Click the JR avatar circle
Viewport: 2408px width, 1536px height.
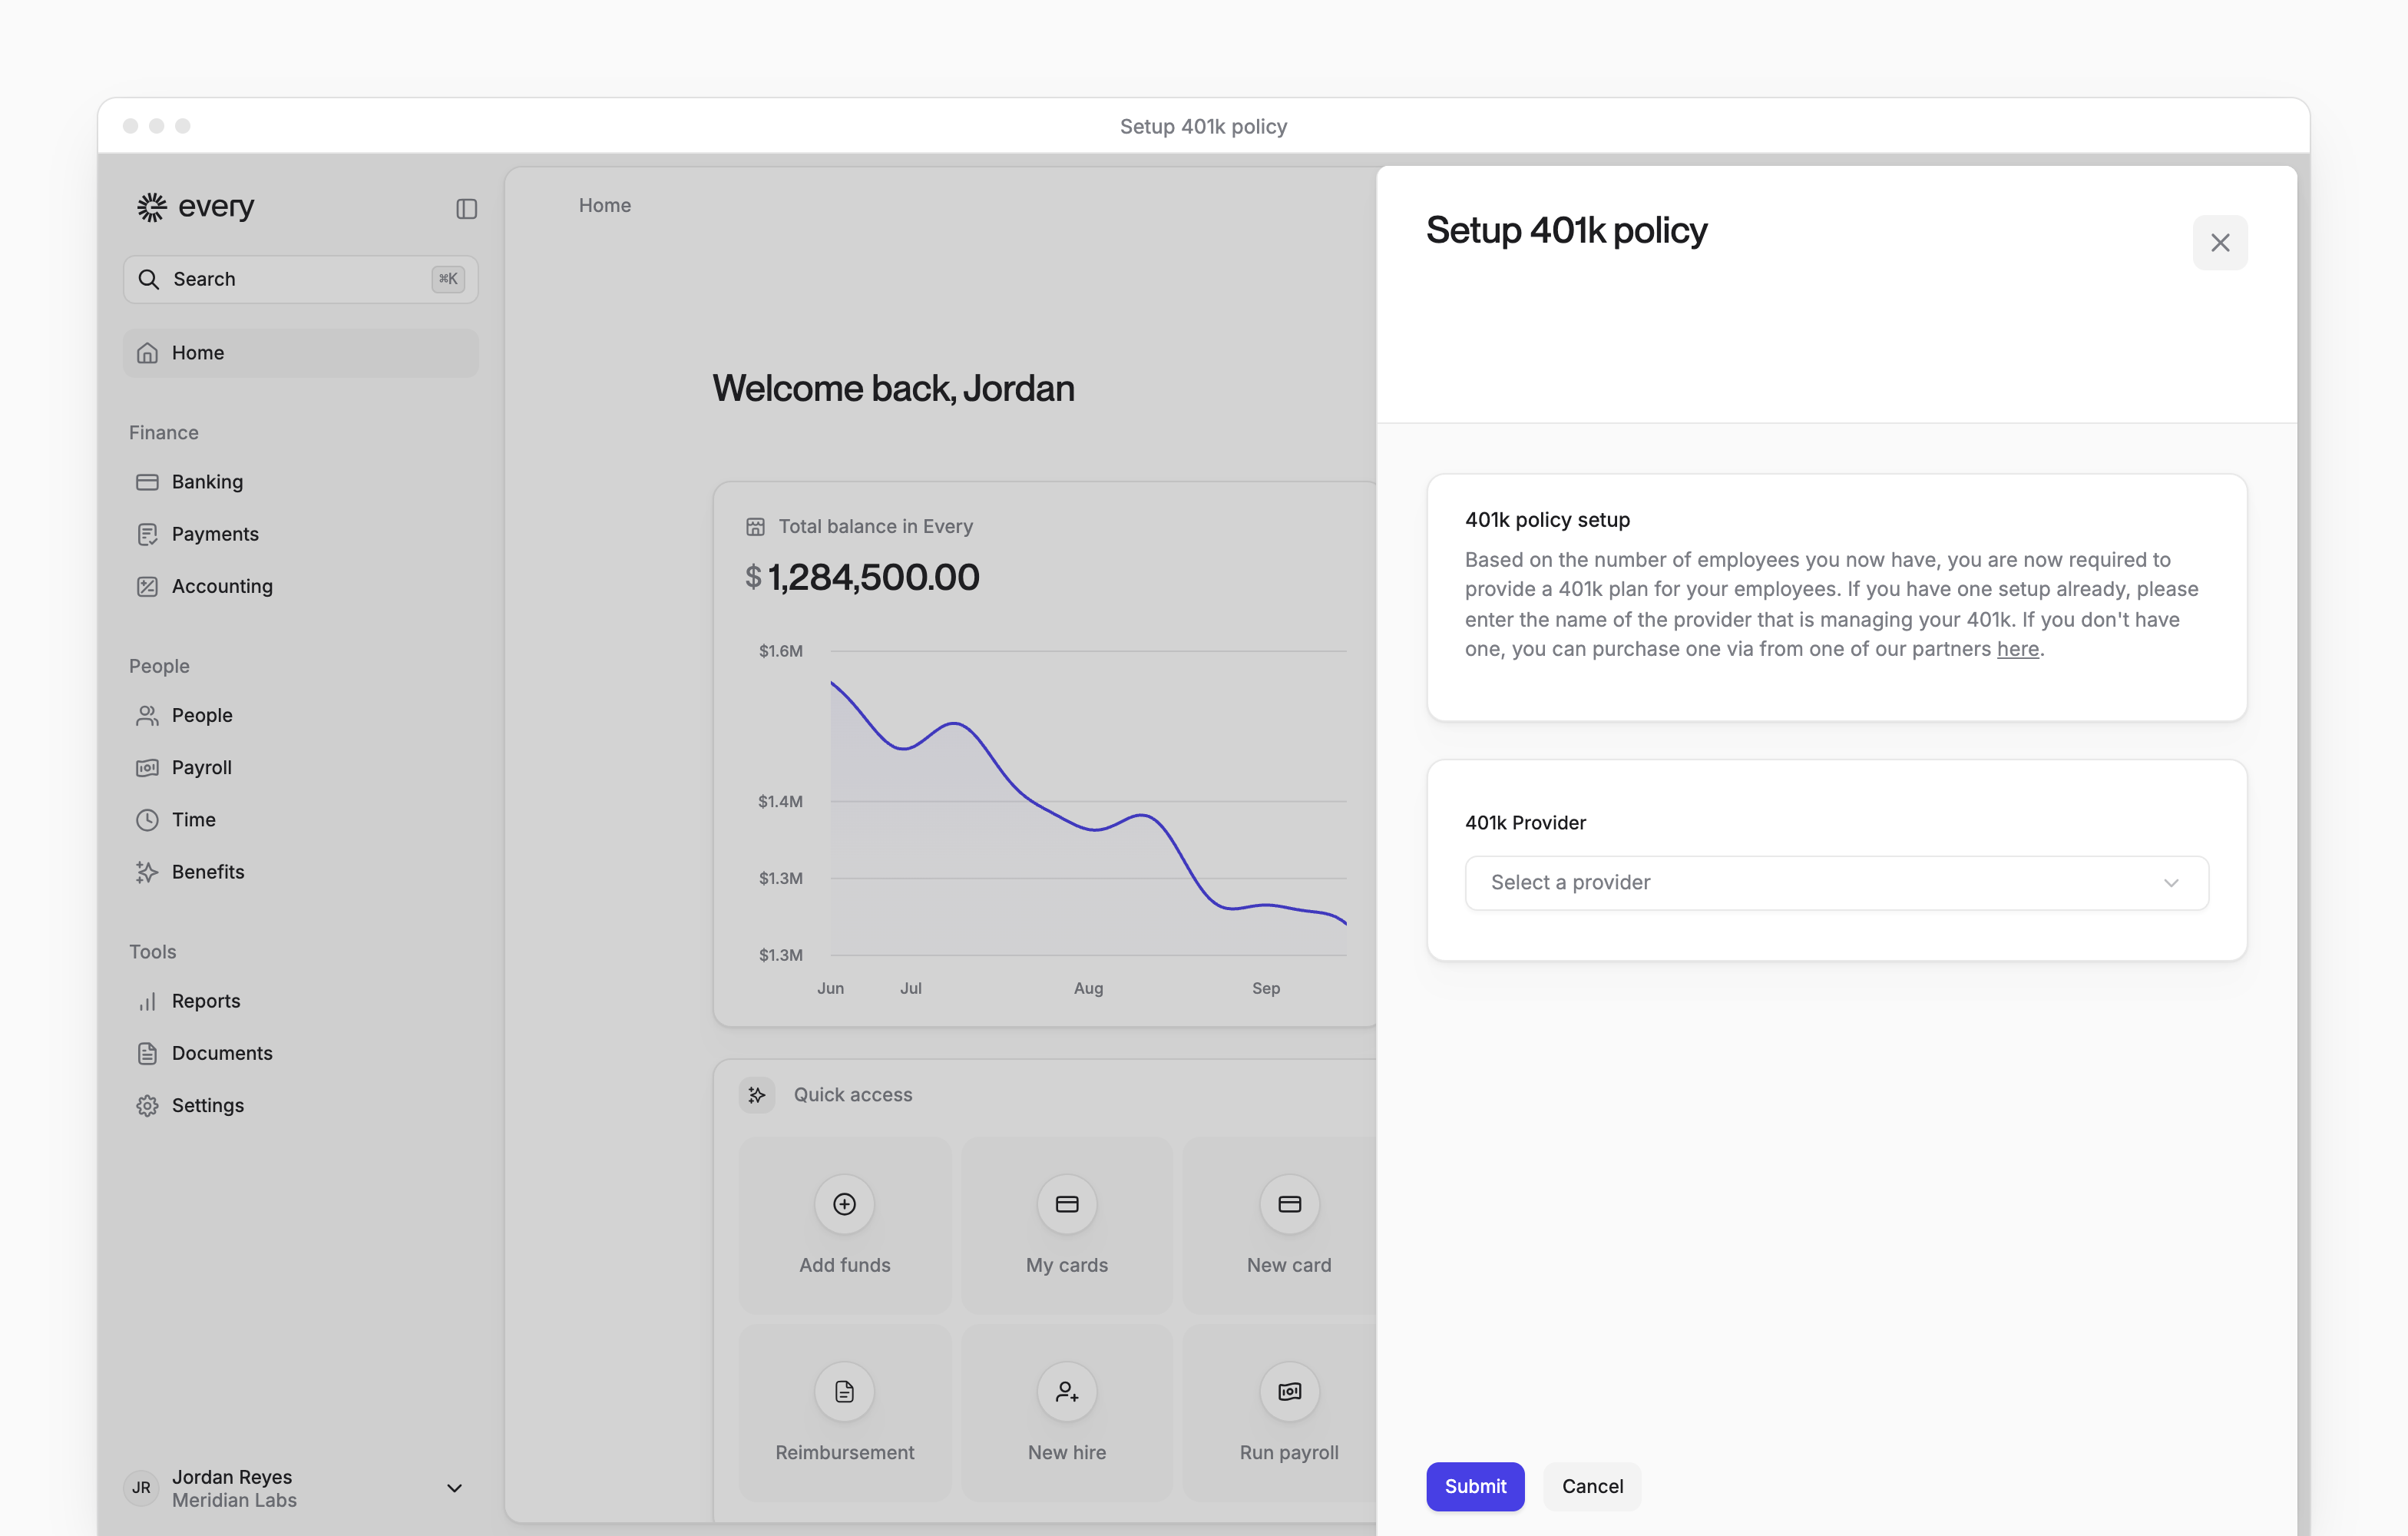141,1488
